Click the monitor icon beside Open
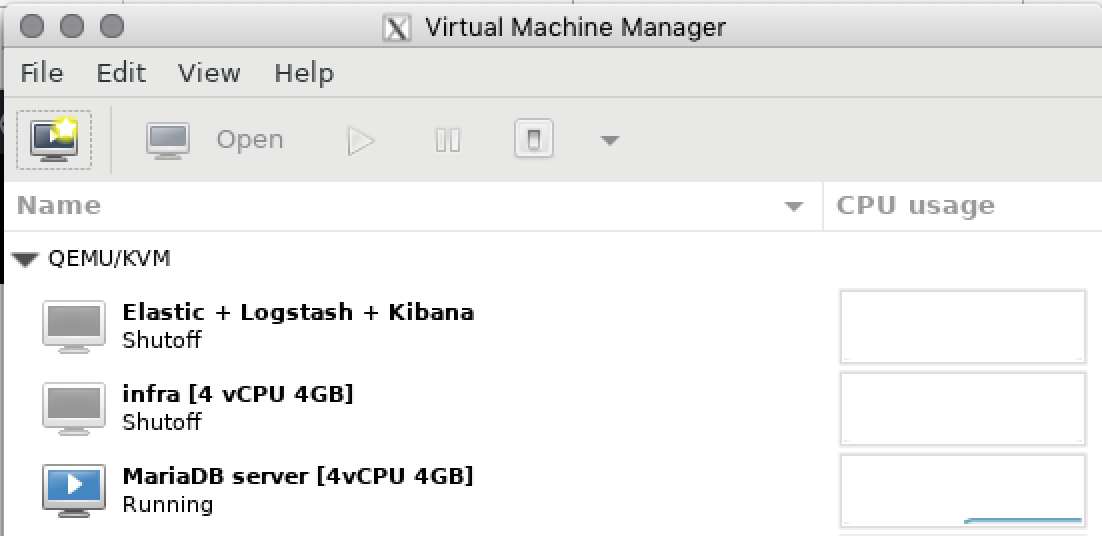This screenshot has height=536, width=1102. click(168, 140)
